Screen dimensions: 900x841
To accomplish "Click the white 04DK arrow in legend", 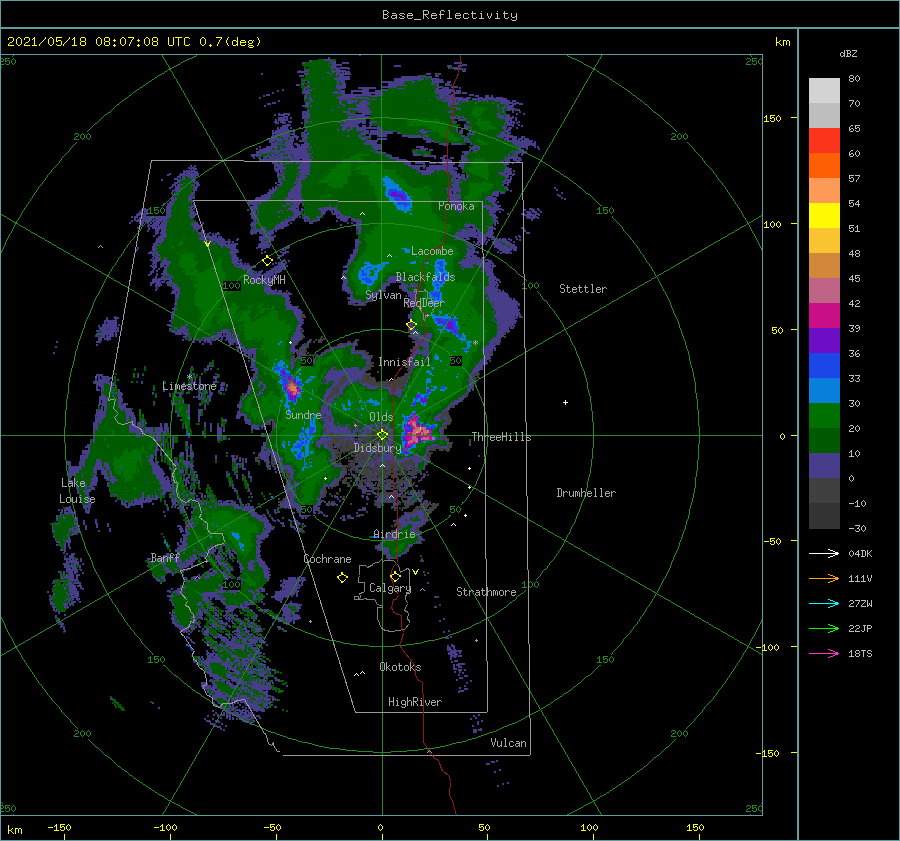I will point(824,553).
